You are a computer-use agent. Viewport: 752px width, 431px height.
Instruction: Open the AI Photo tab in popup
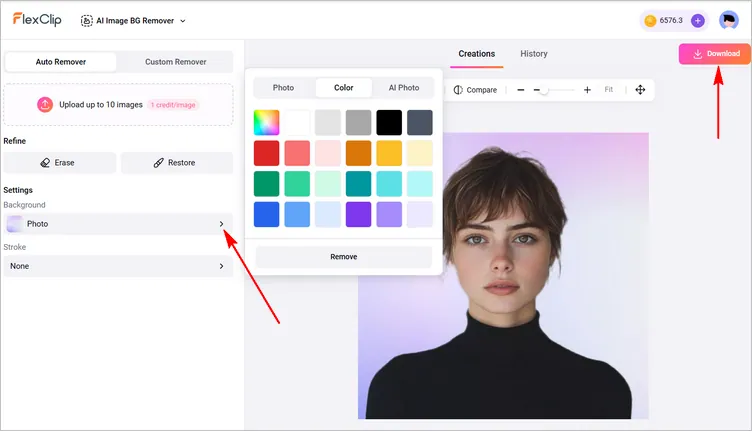point(404,88)
